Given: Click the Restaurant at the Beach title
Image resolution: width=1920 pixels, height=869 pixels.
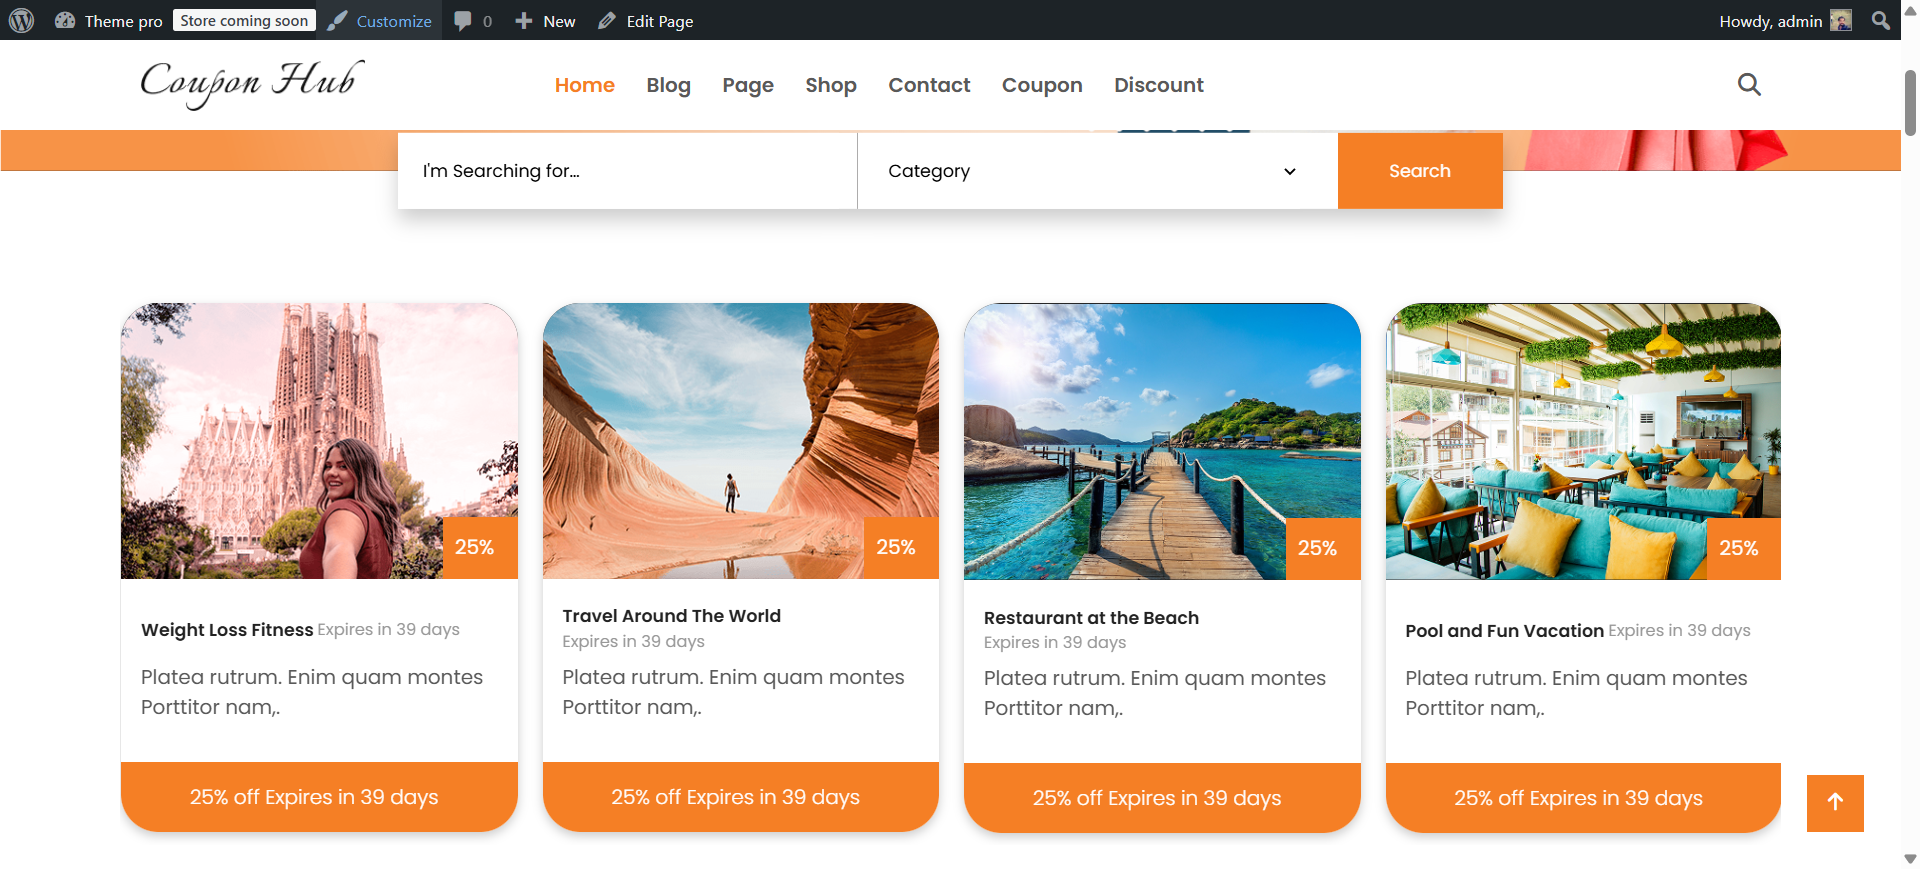Looking at the screenshot, I should coord(1090,618).
